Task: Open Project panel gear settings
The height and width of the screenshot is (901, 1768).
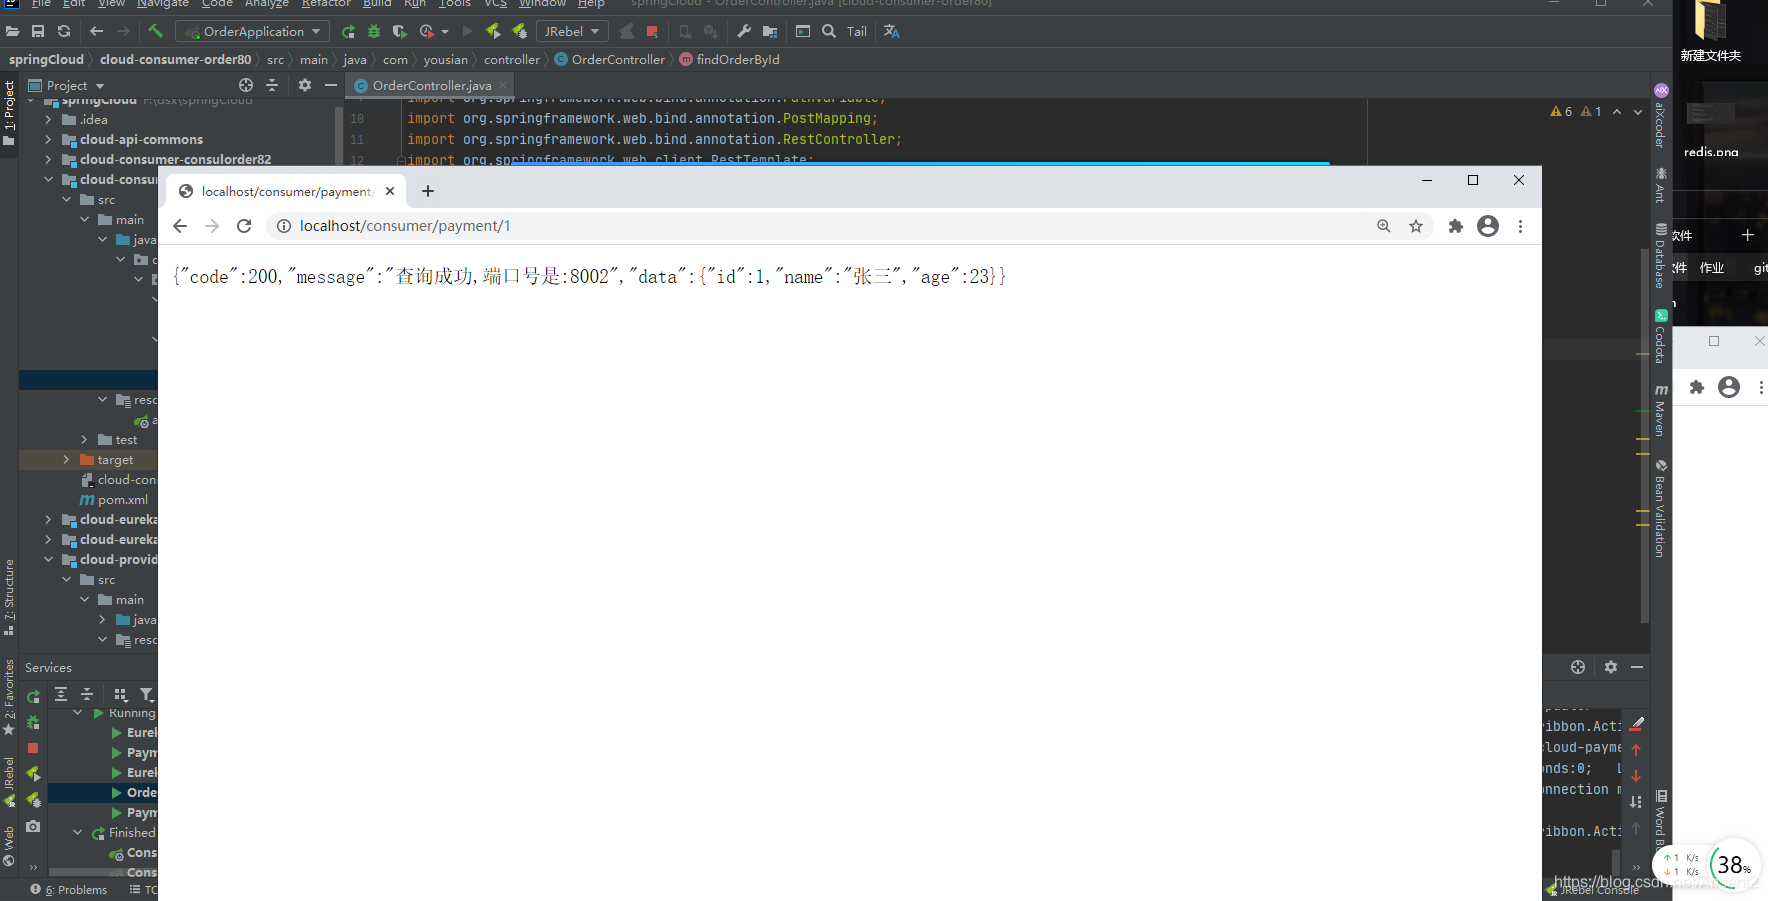Action: 305,85
